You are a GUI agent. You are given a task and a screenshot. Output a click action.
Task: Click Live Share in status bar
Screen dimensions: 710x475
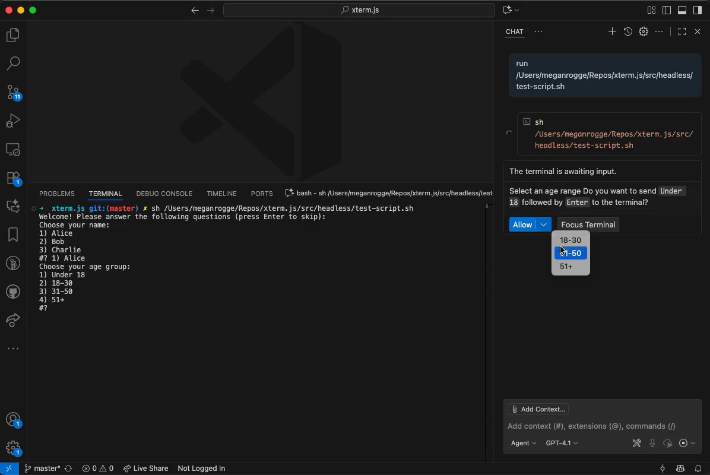point(145,468)
